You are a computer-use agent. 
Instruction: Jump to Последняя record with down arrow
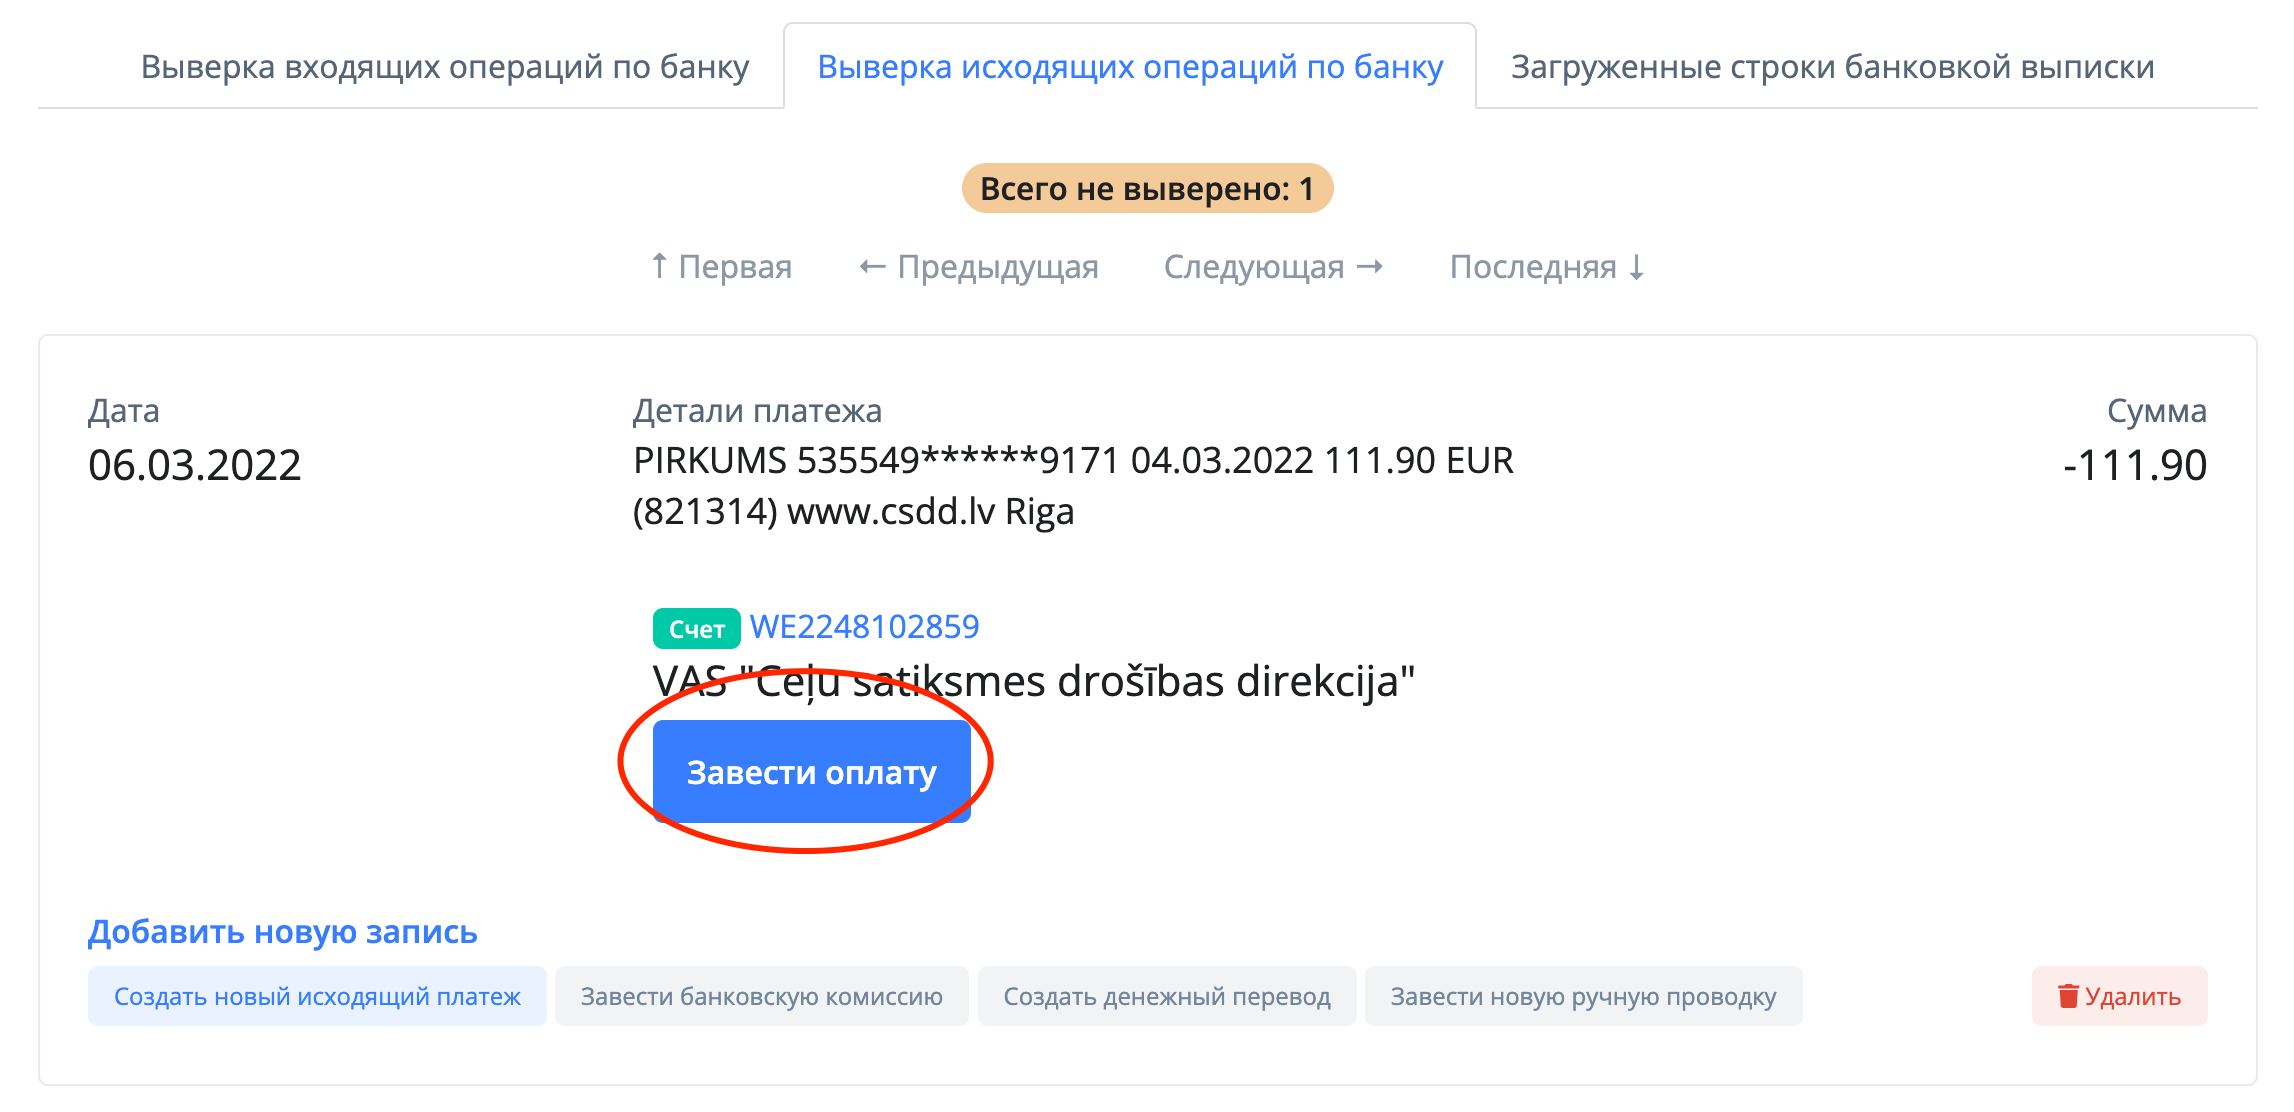(x=1547, y=267)
